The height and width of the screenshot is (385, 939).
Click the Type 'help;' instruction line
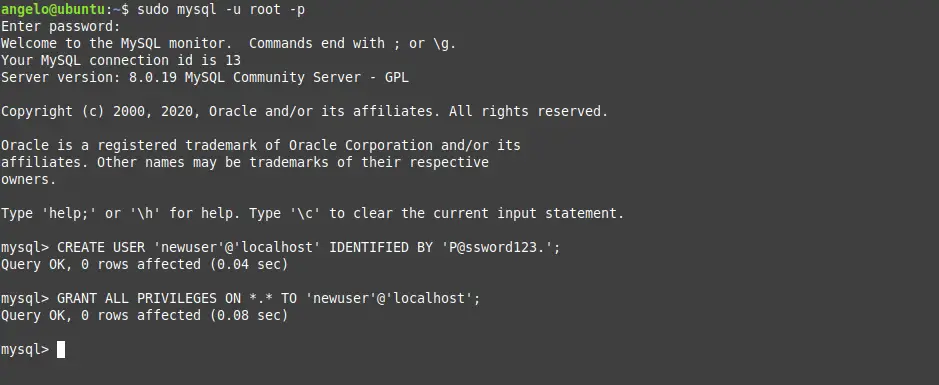312,213
